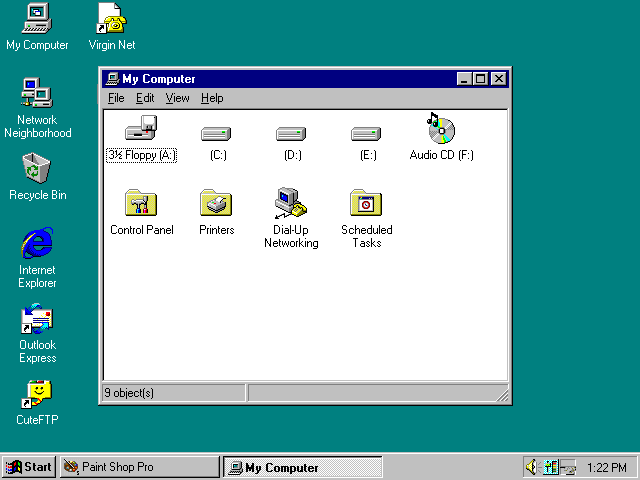
Task: Select the Scheduled Tasks folder icon
Action: point(366,202)
